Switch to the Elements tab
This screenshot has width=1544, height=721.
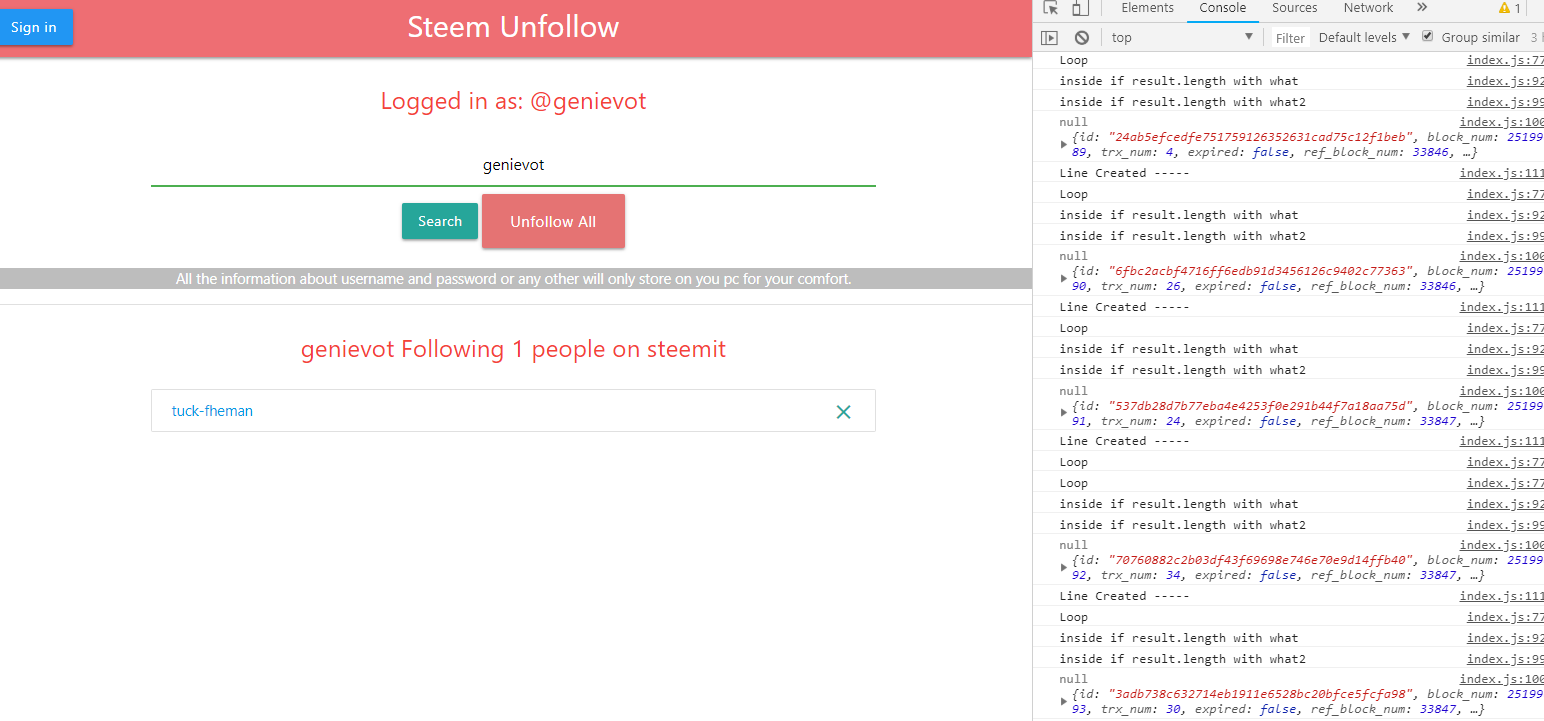[x=1147, y=8]
